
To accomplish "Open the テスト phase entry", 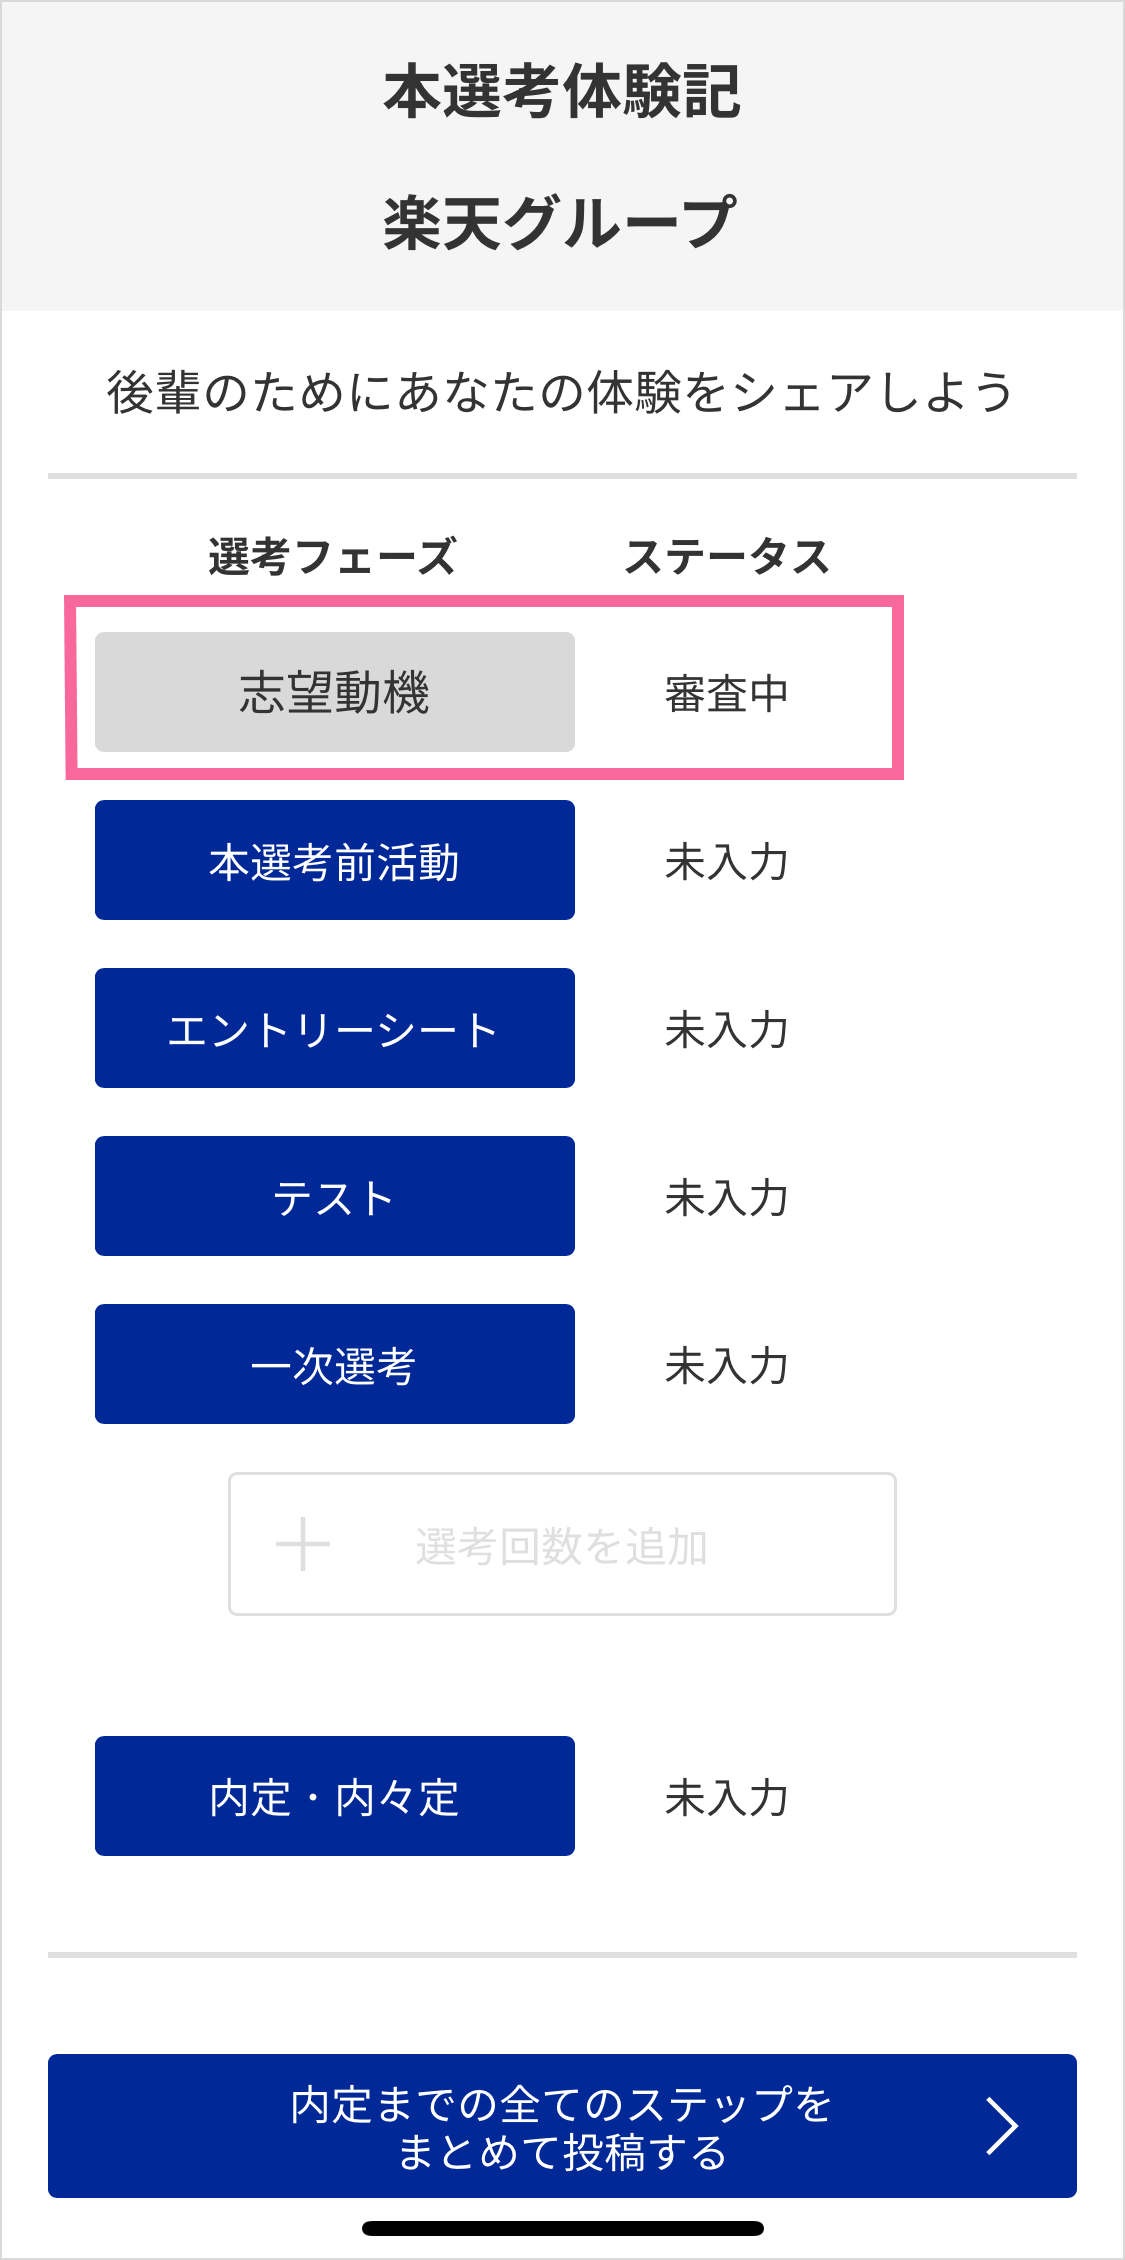I will coord(334,1196).
